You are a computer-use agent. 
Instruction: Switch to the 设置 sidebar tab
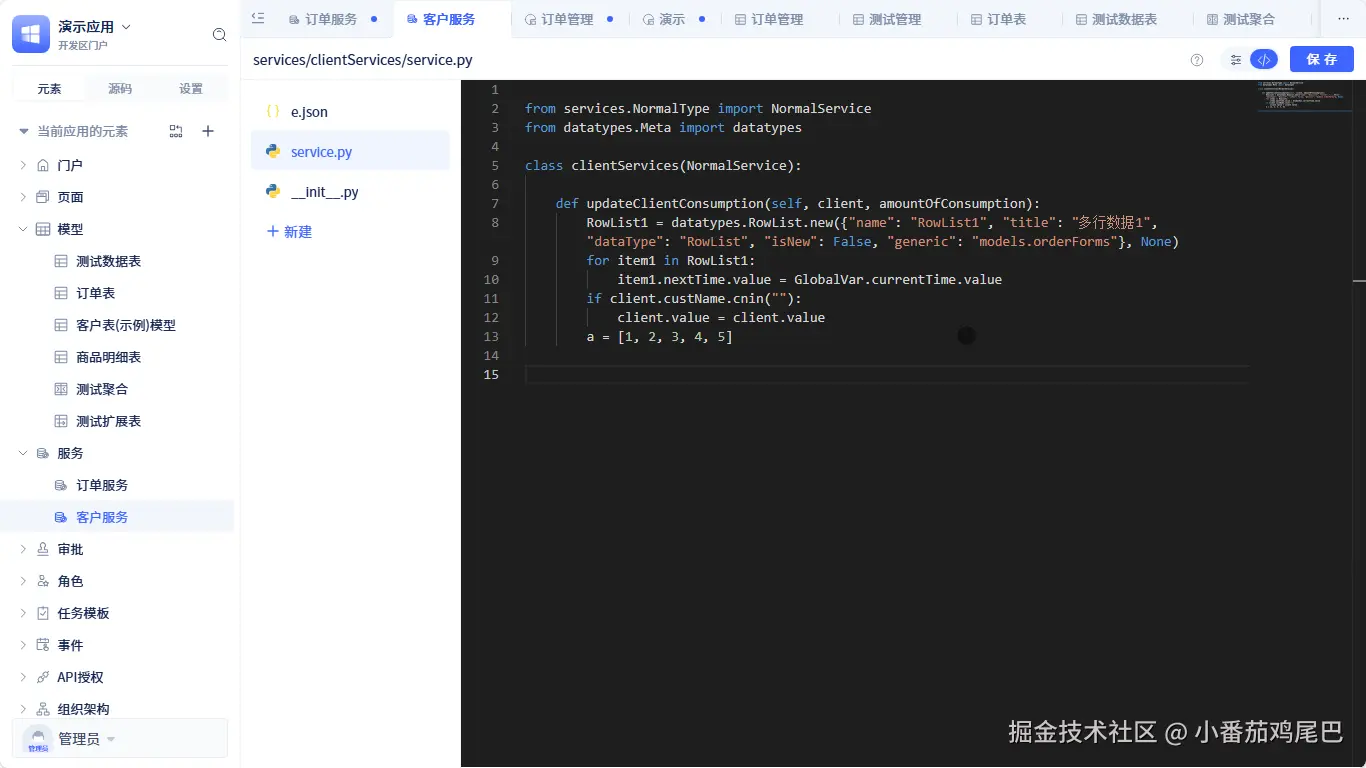click(x=191, y=89)
